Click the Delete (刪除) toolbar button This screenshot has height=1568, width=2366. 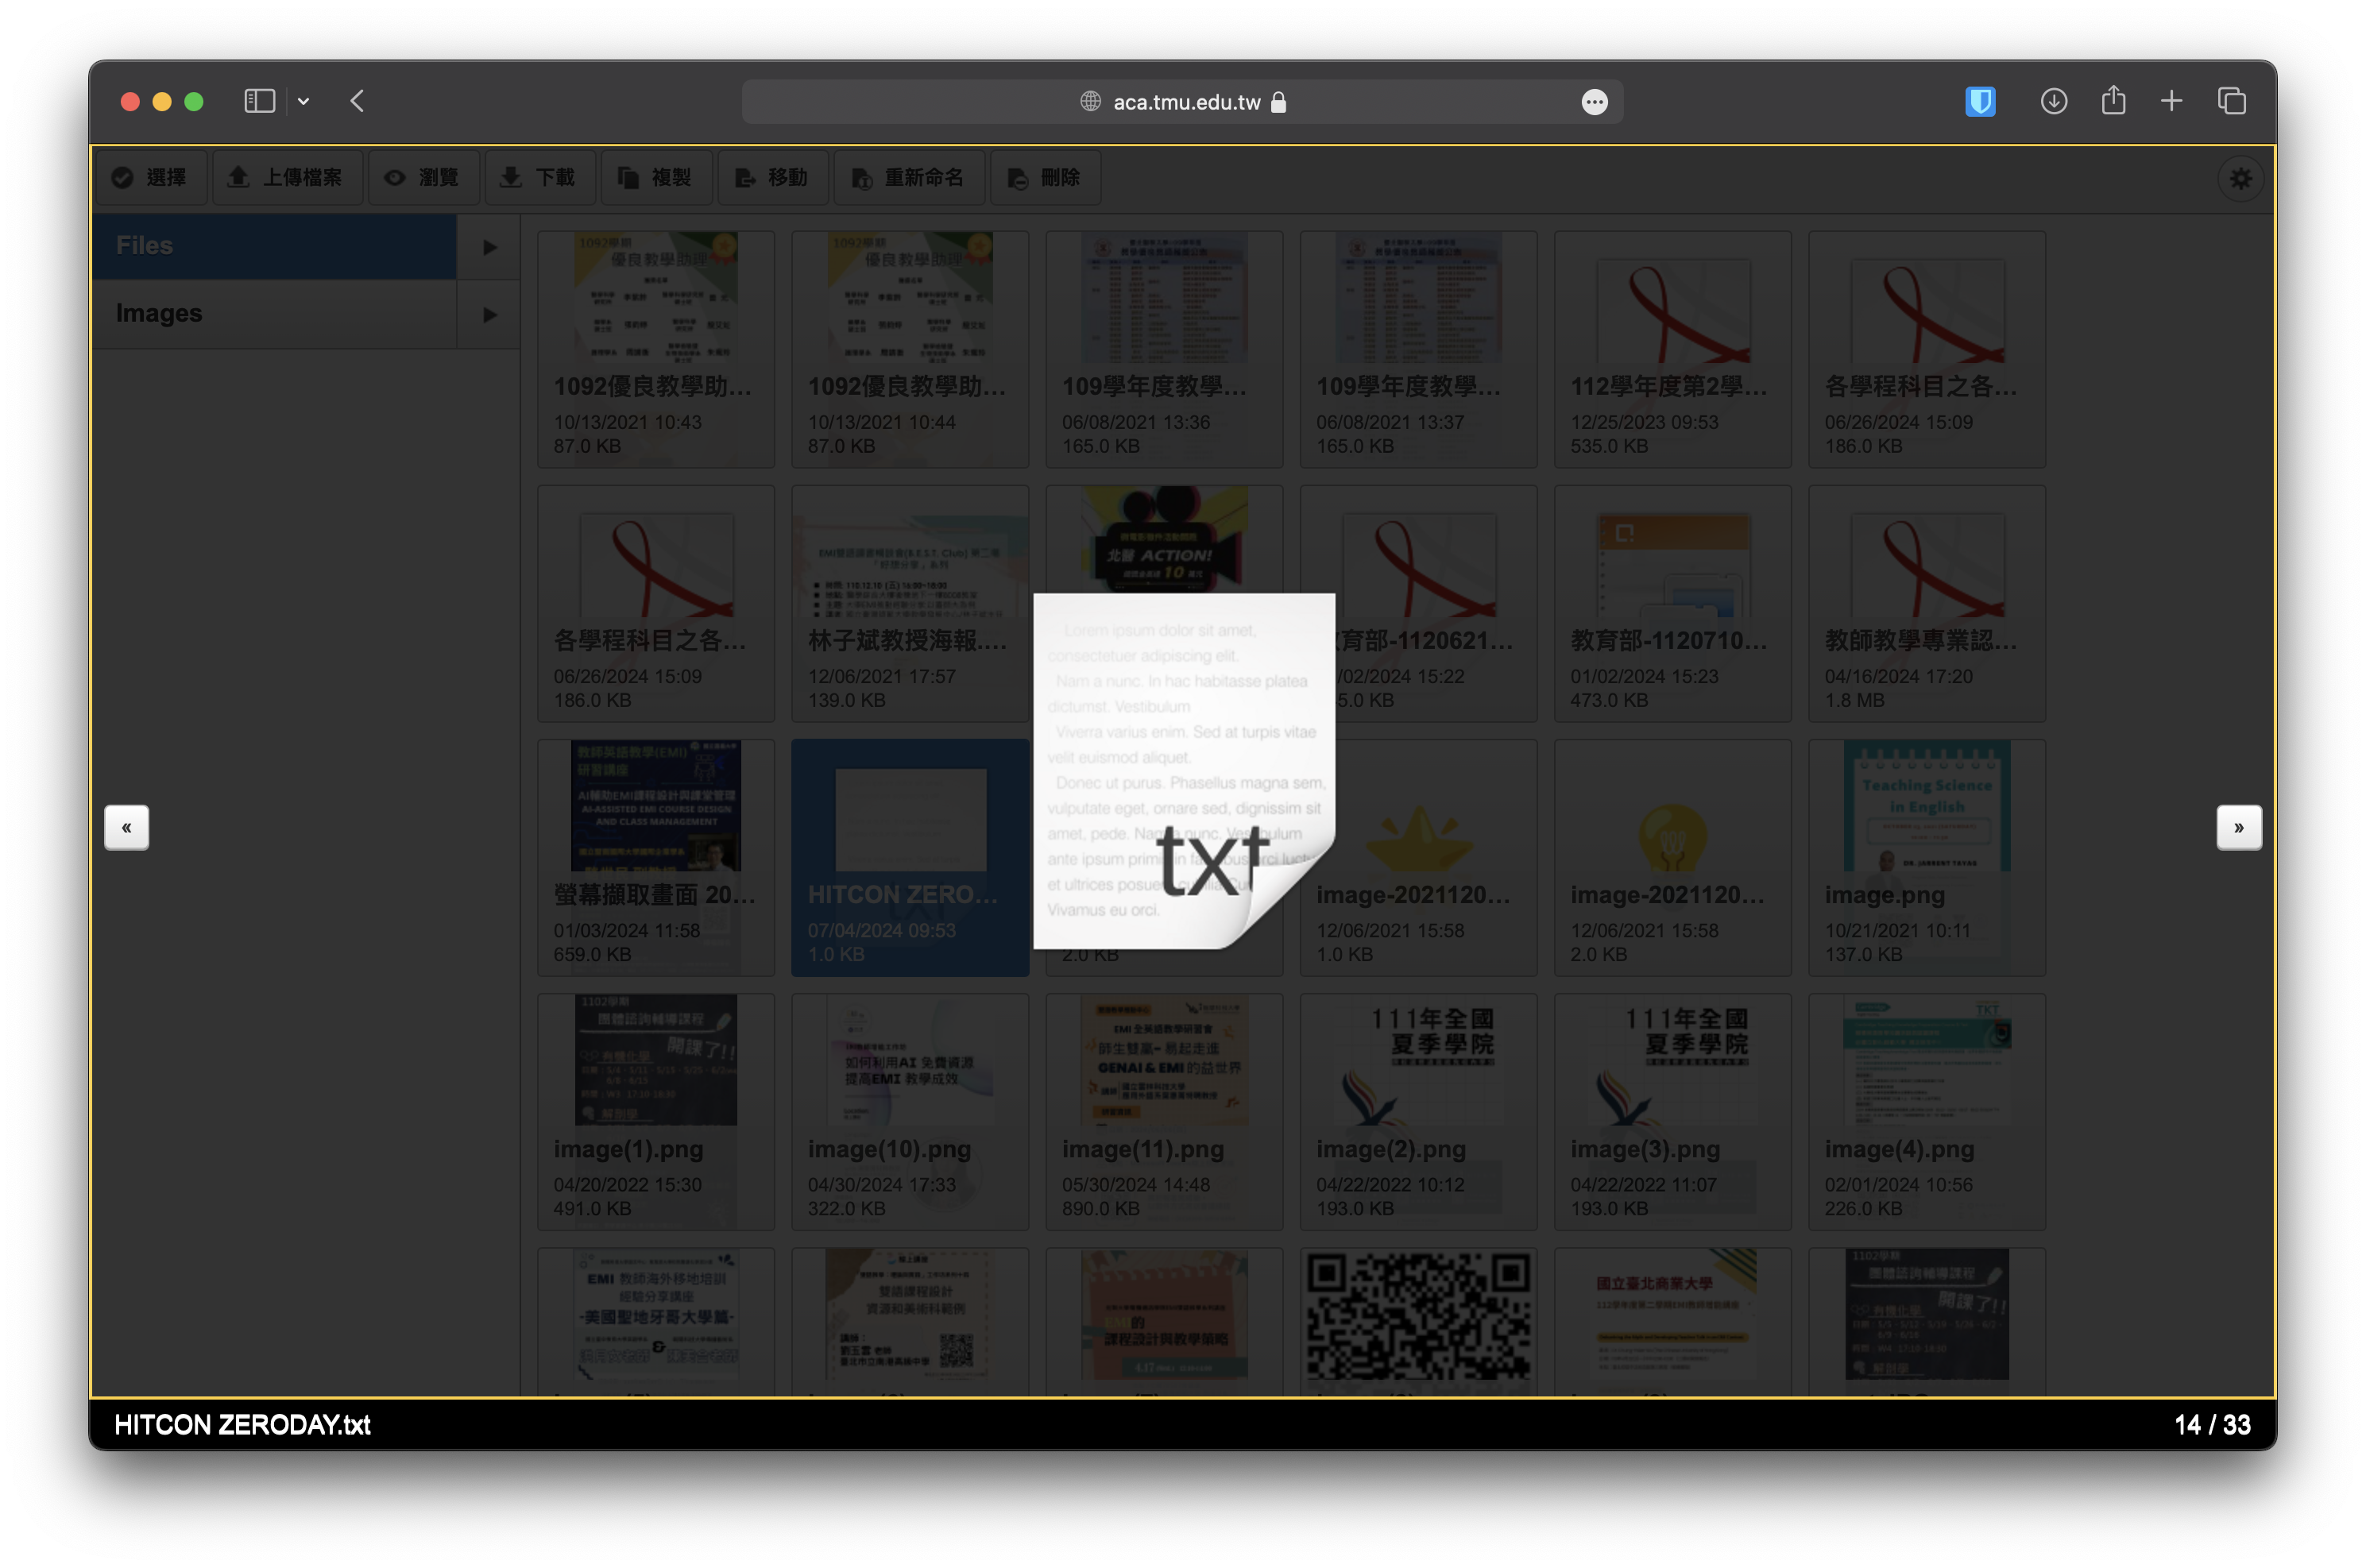(x=1045, y=178)
